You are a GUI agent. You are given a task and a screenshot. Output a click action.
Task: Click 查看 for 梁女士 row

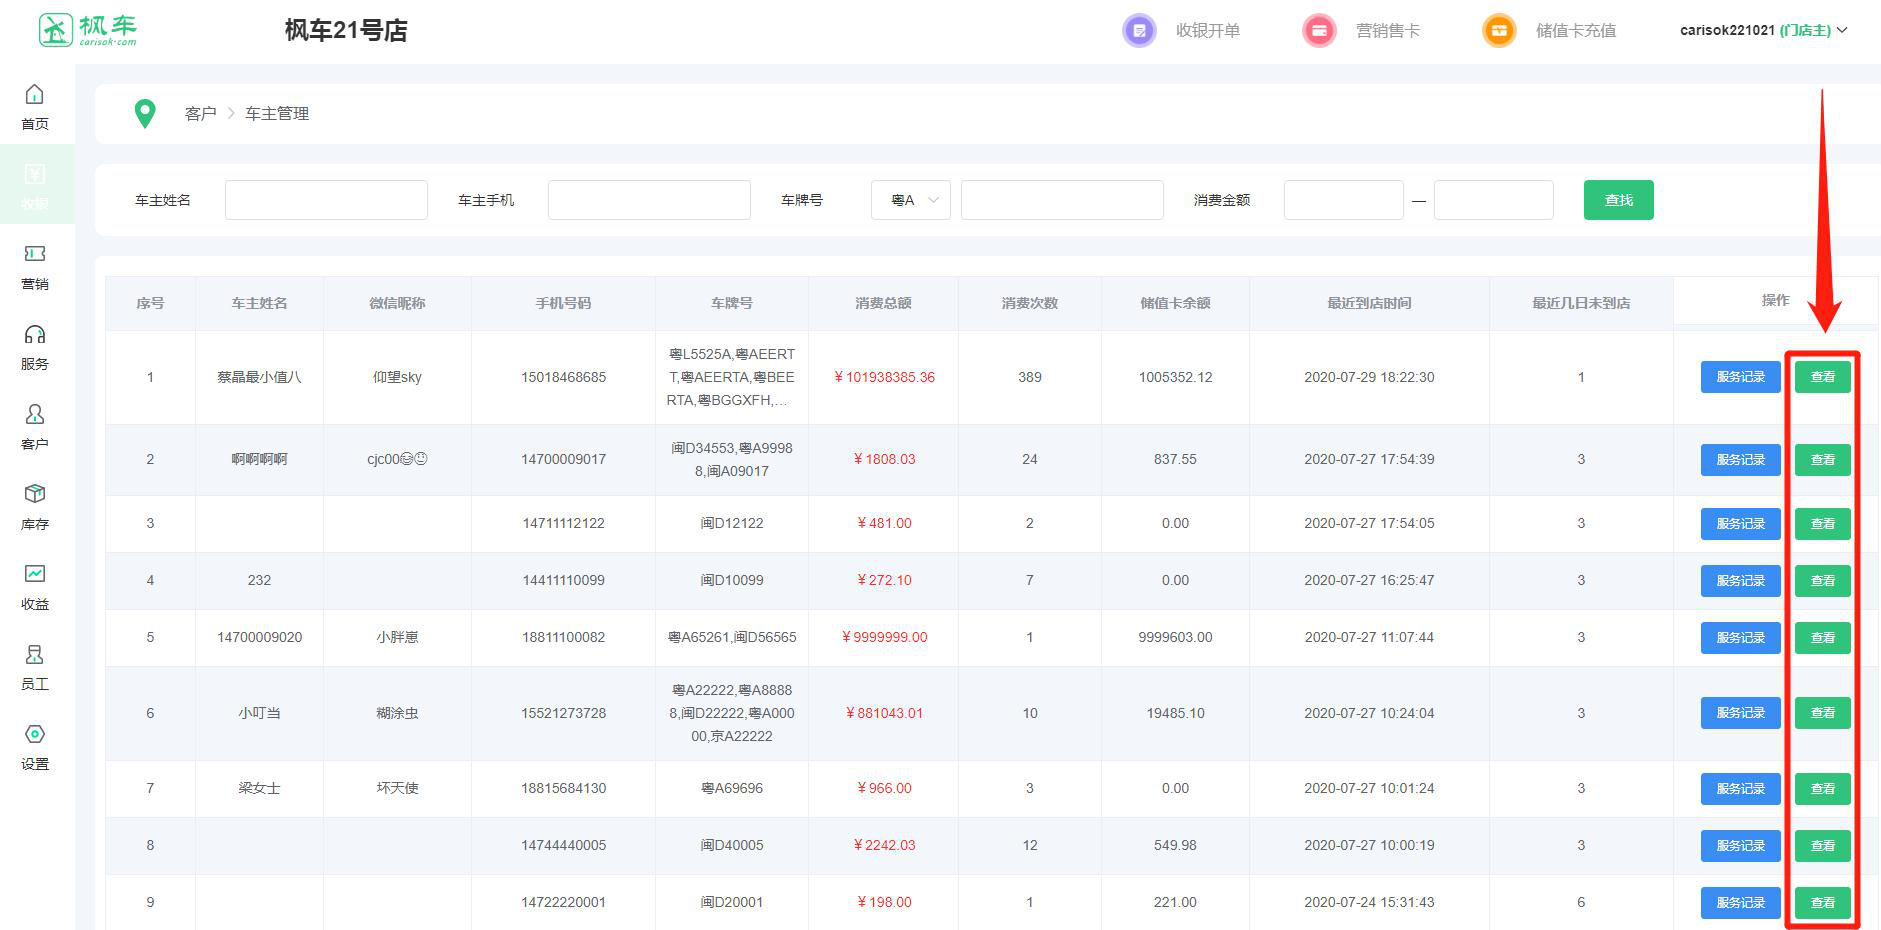click(x=1823, y=789)
